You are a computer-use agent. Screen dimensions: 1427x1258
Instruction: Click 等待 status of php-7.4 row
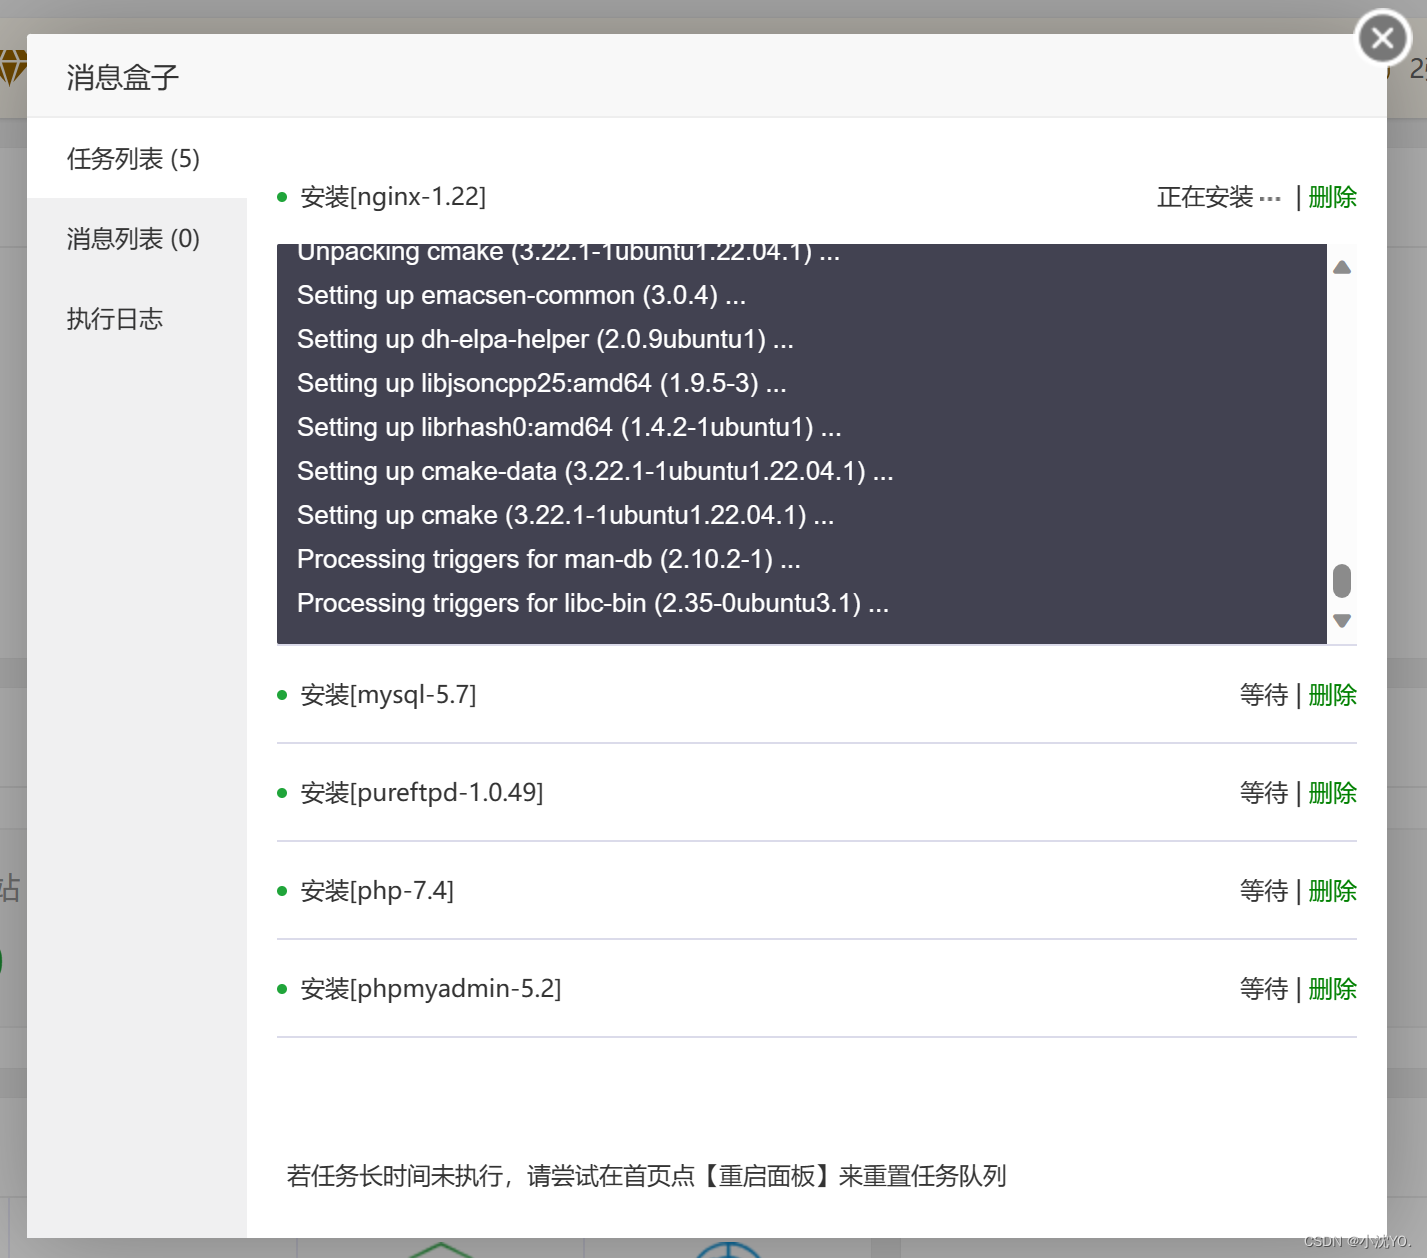coord(1264,891)
